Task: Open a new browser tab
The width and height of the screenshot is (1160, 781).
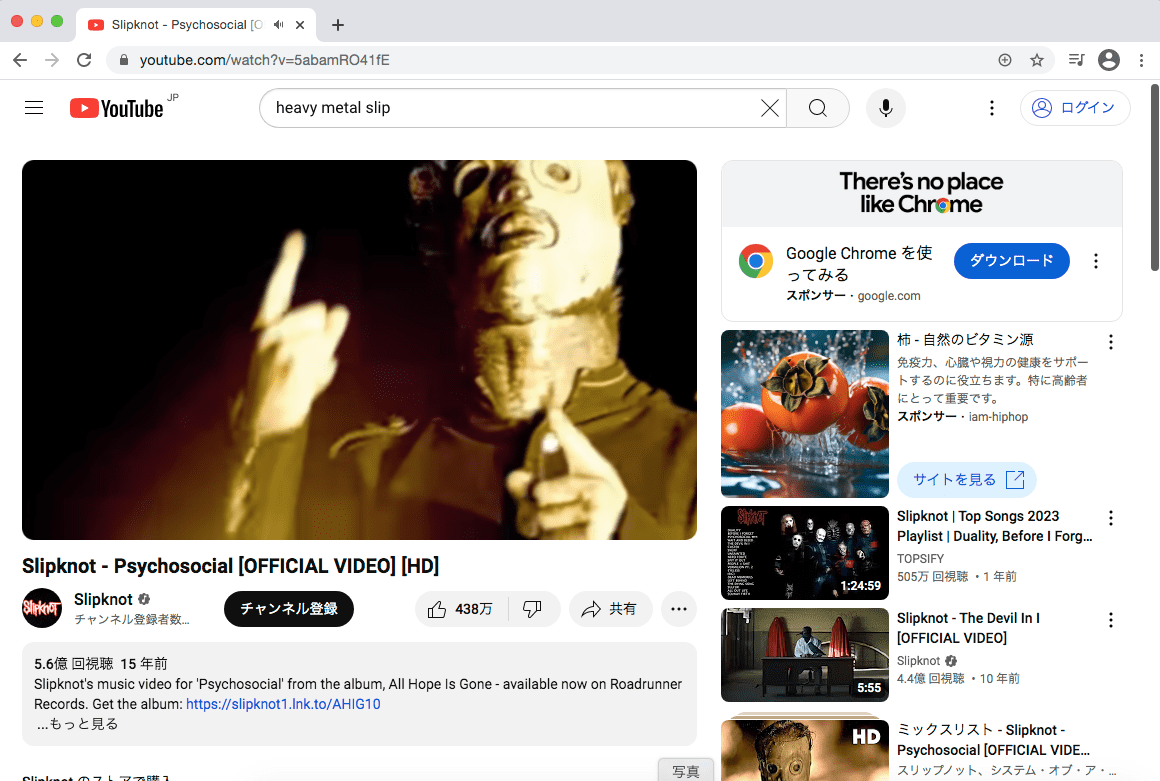Action: 338,25
